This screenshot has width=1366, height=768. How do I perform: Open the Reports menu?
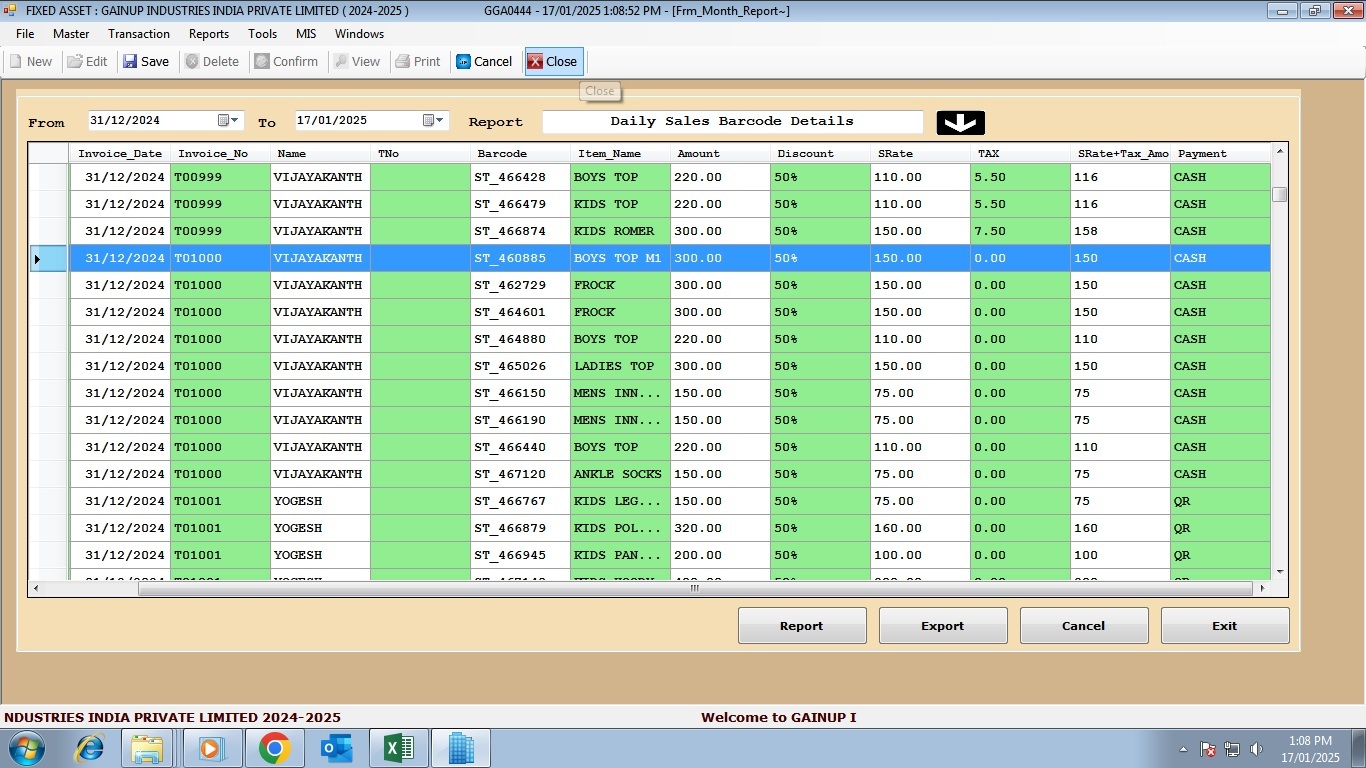click(x=208, y=34)
